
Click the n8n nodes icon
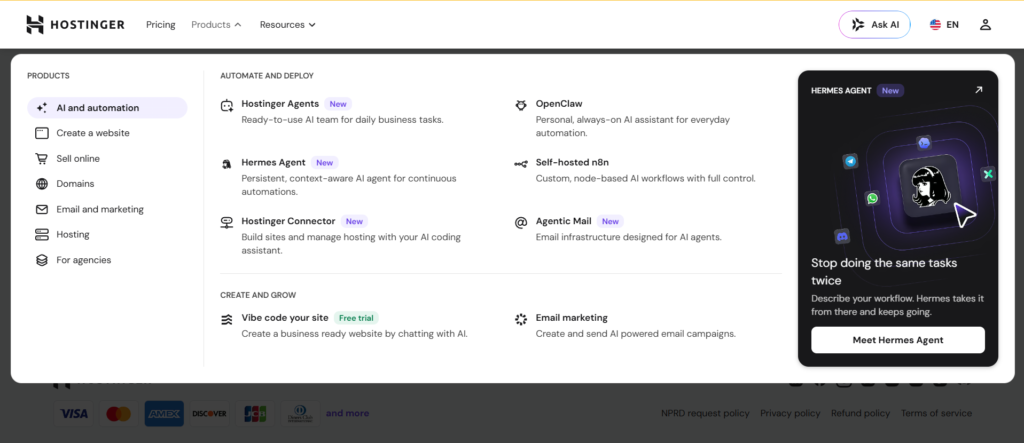(520, 164)
